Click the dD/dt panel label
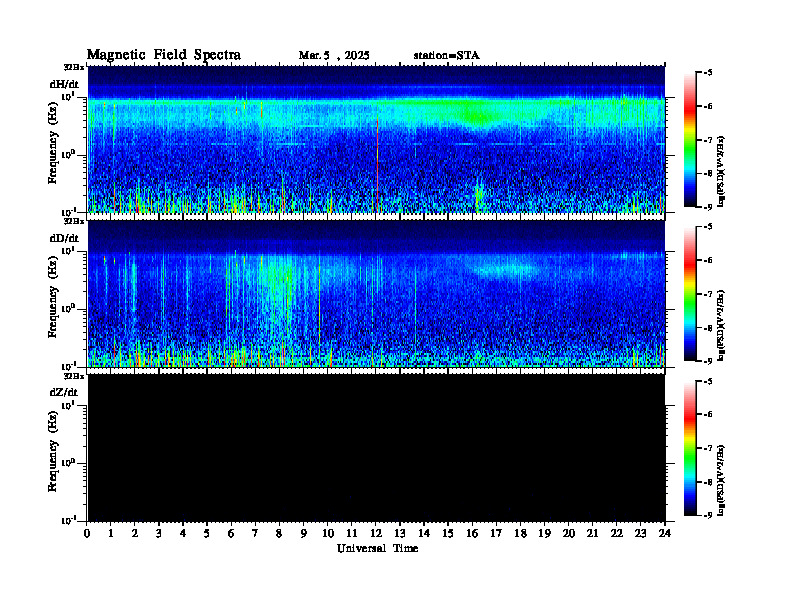 pos(64,238)
